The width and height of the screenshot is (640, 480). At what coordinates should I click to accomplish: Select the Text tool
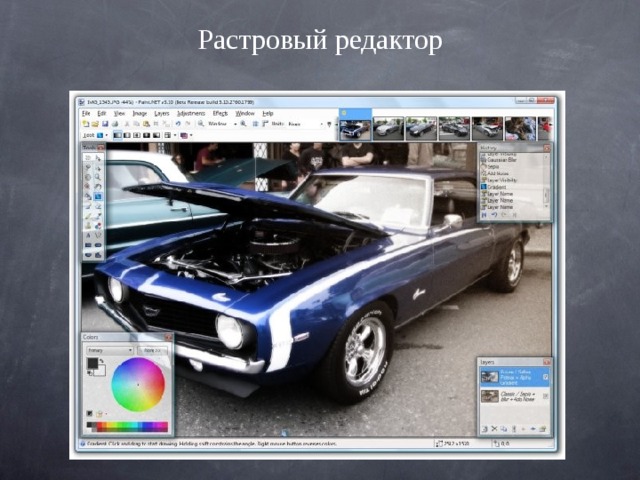point(88,236)
